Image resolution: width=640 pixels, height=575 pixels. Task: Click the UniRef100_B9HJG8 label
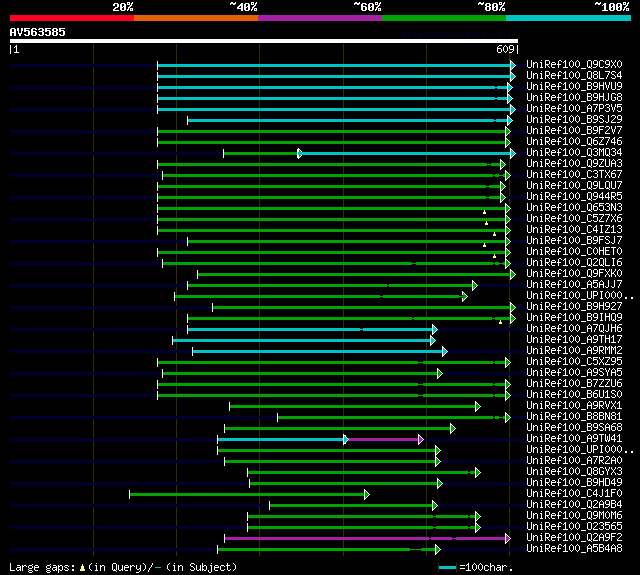point(574,98)
